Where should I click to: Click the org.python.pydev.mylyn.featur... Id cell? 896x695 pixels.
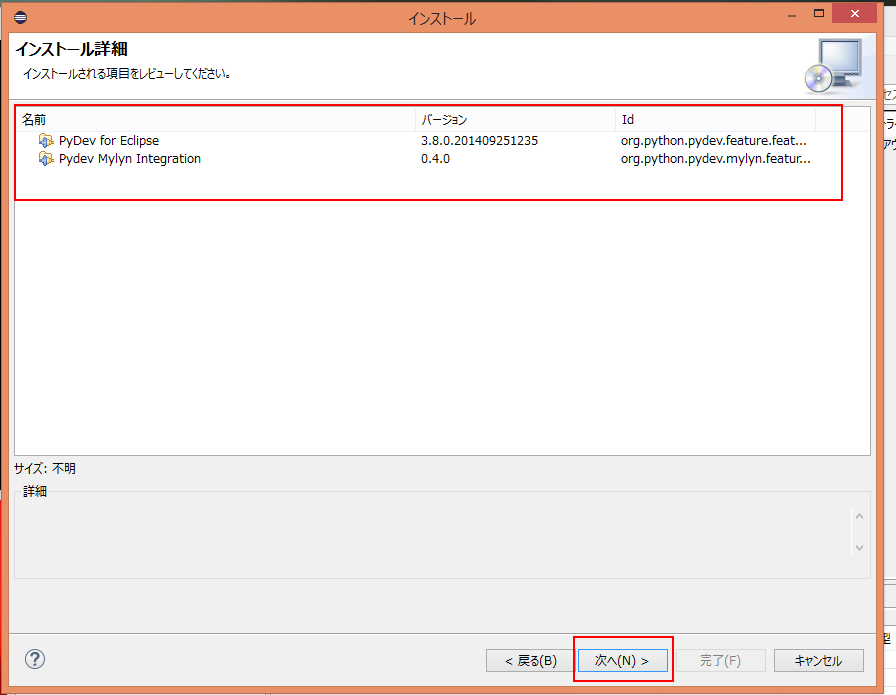pyautogui.click(x=715, y=159)
